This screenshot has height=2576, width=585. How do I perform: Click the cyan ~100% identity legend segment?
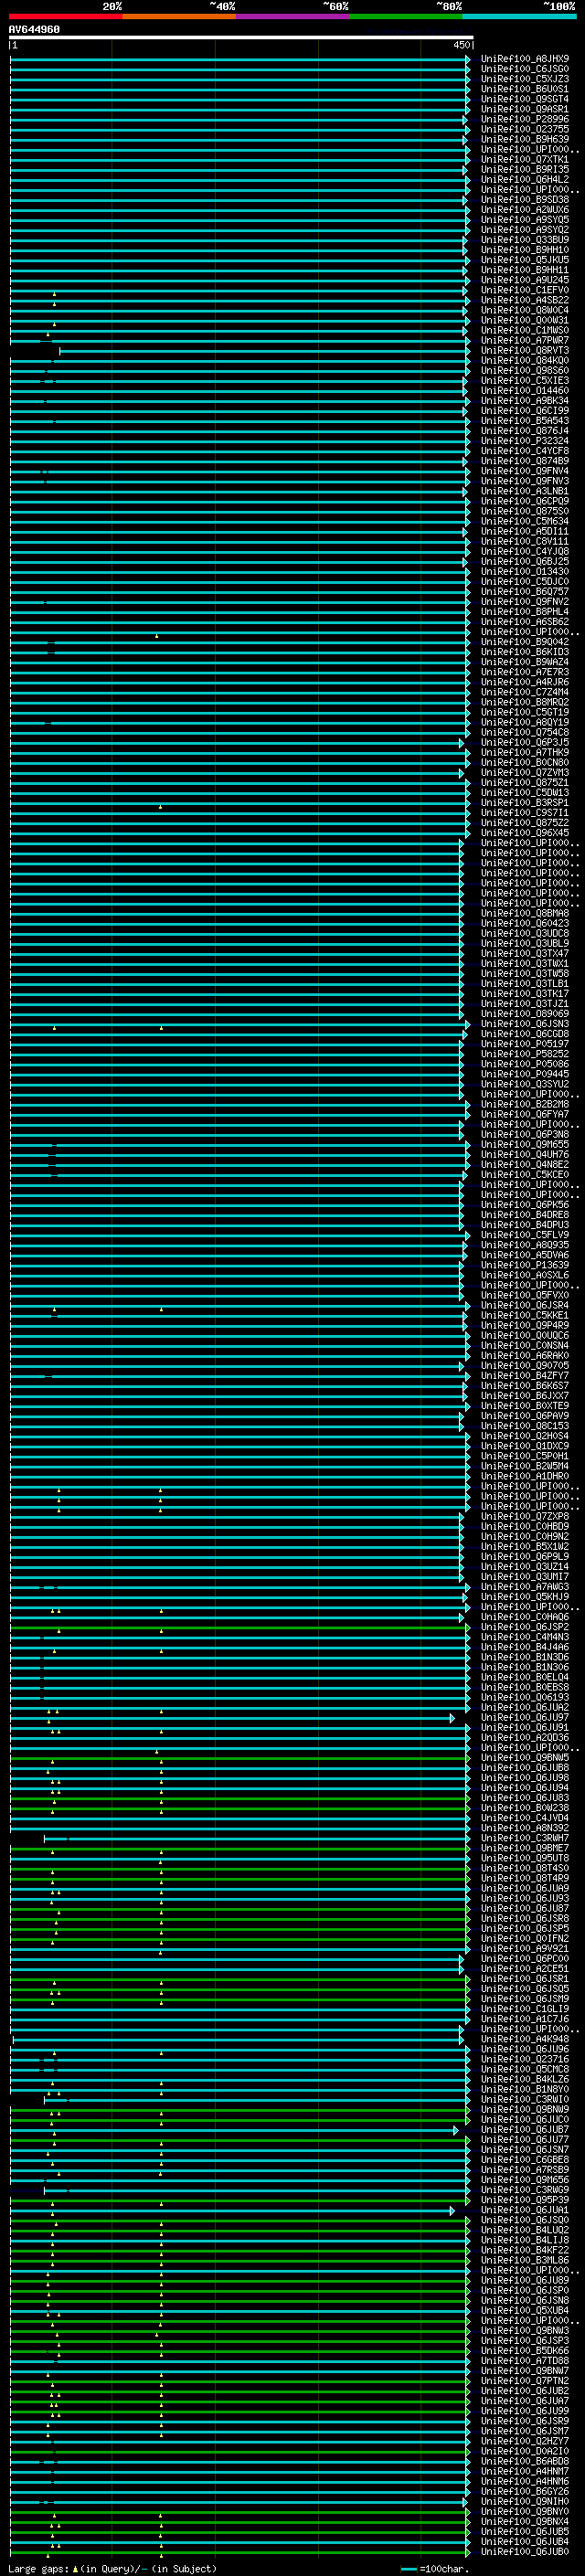coord(519,16)
